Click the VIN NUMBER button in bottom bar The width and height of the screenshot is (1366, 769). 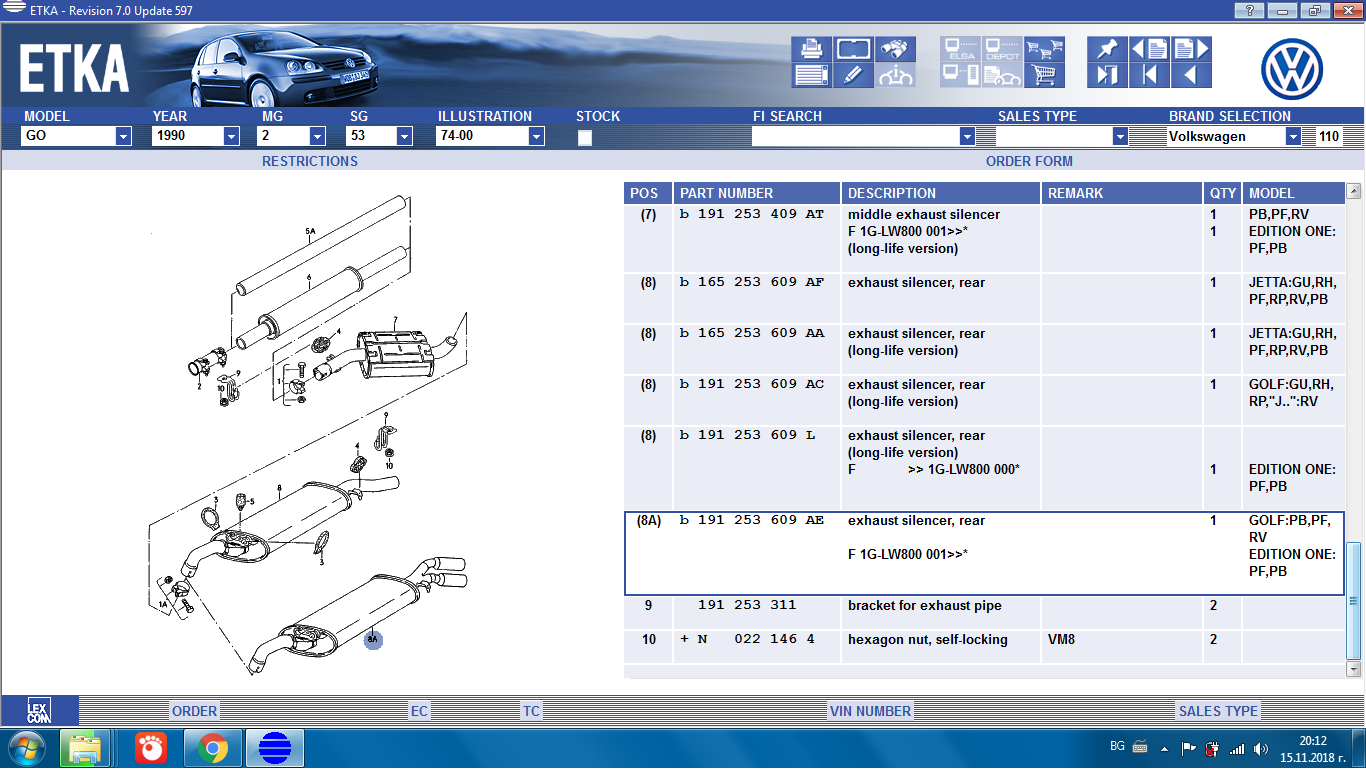click(x=870, y=711)
